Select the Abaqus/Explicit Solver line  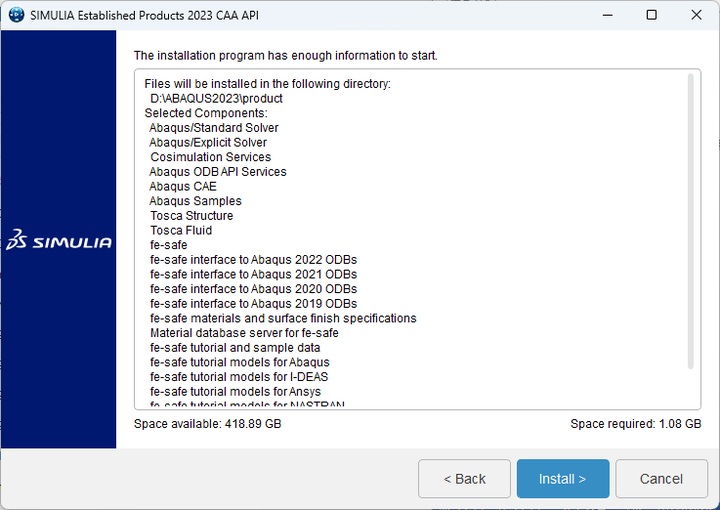point(208,143)
